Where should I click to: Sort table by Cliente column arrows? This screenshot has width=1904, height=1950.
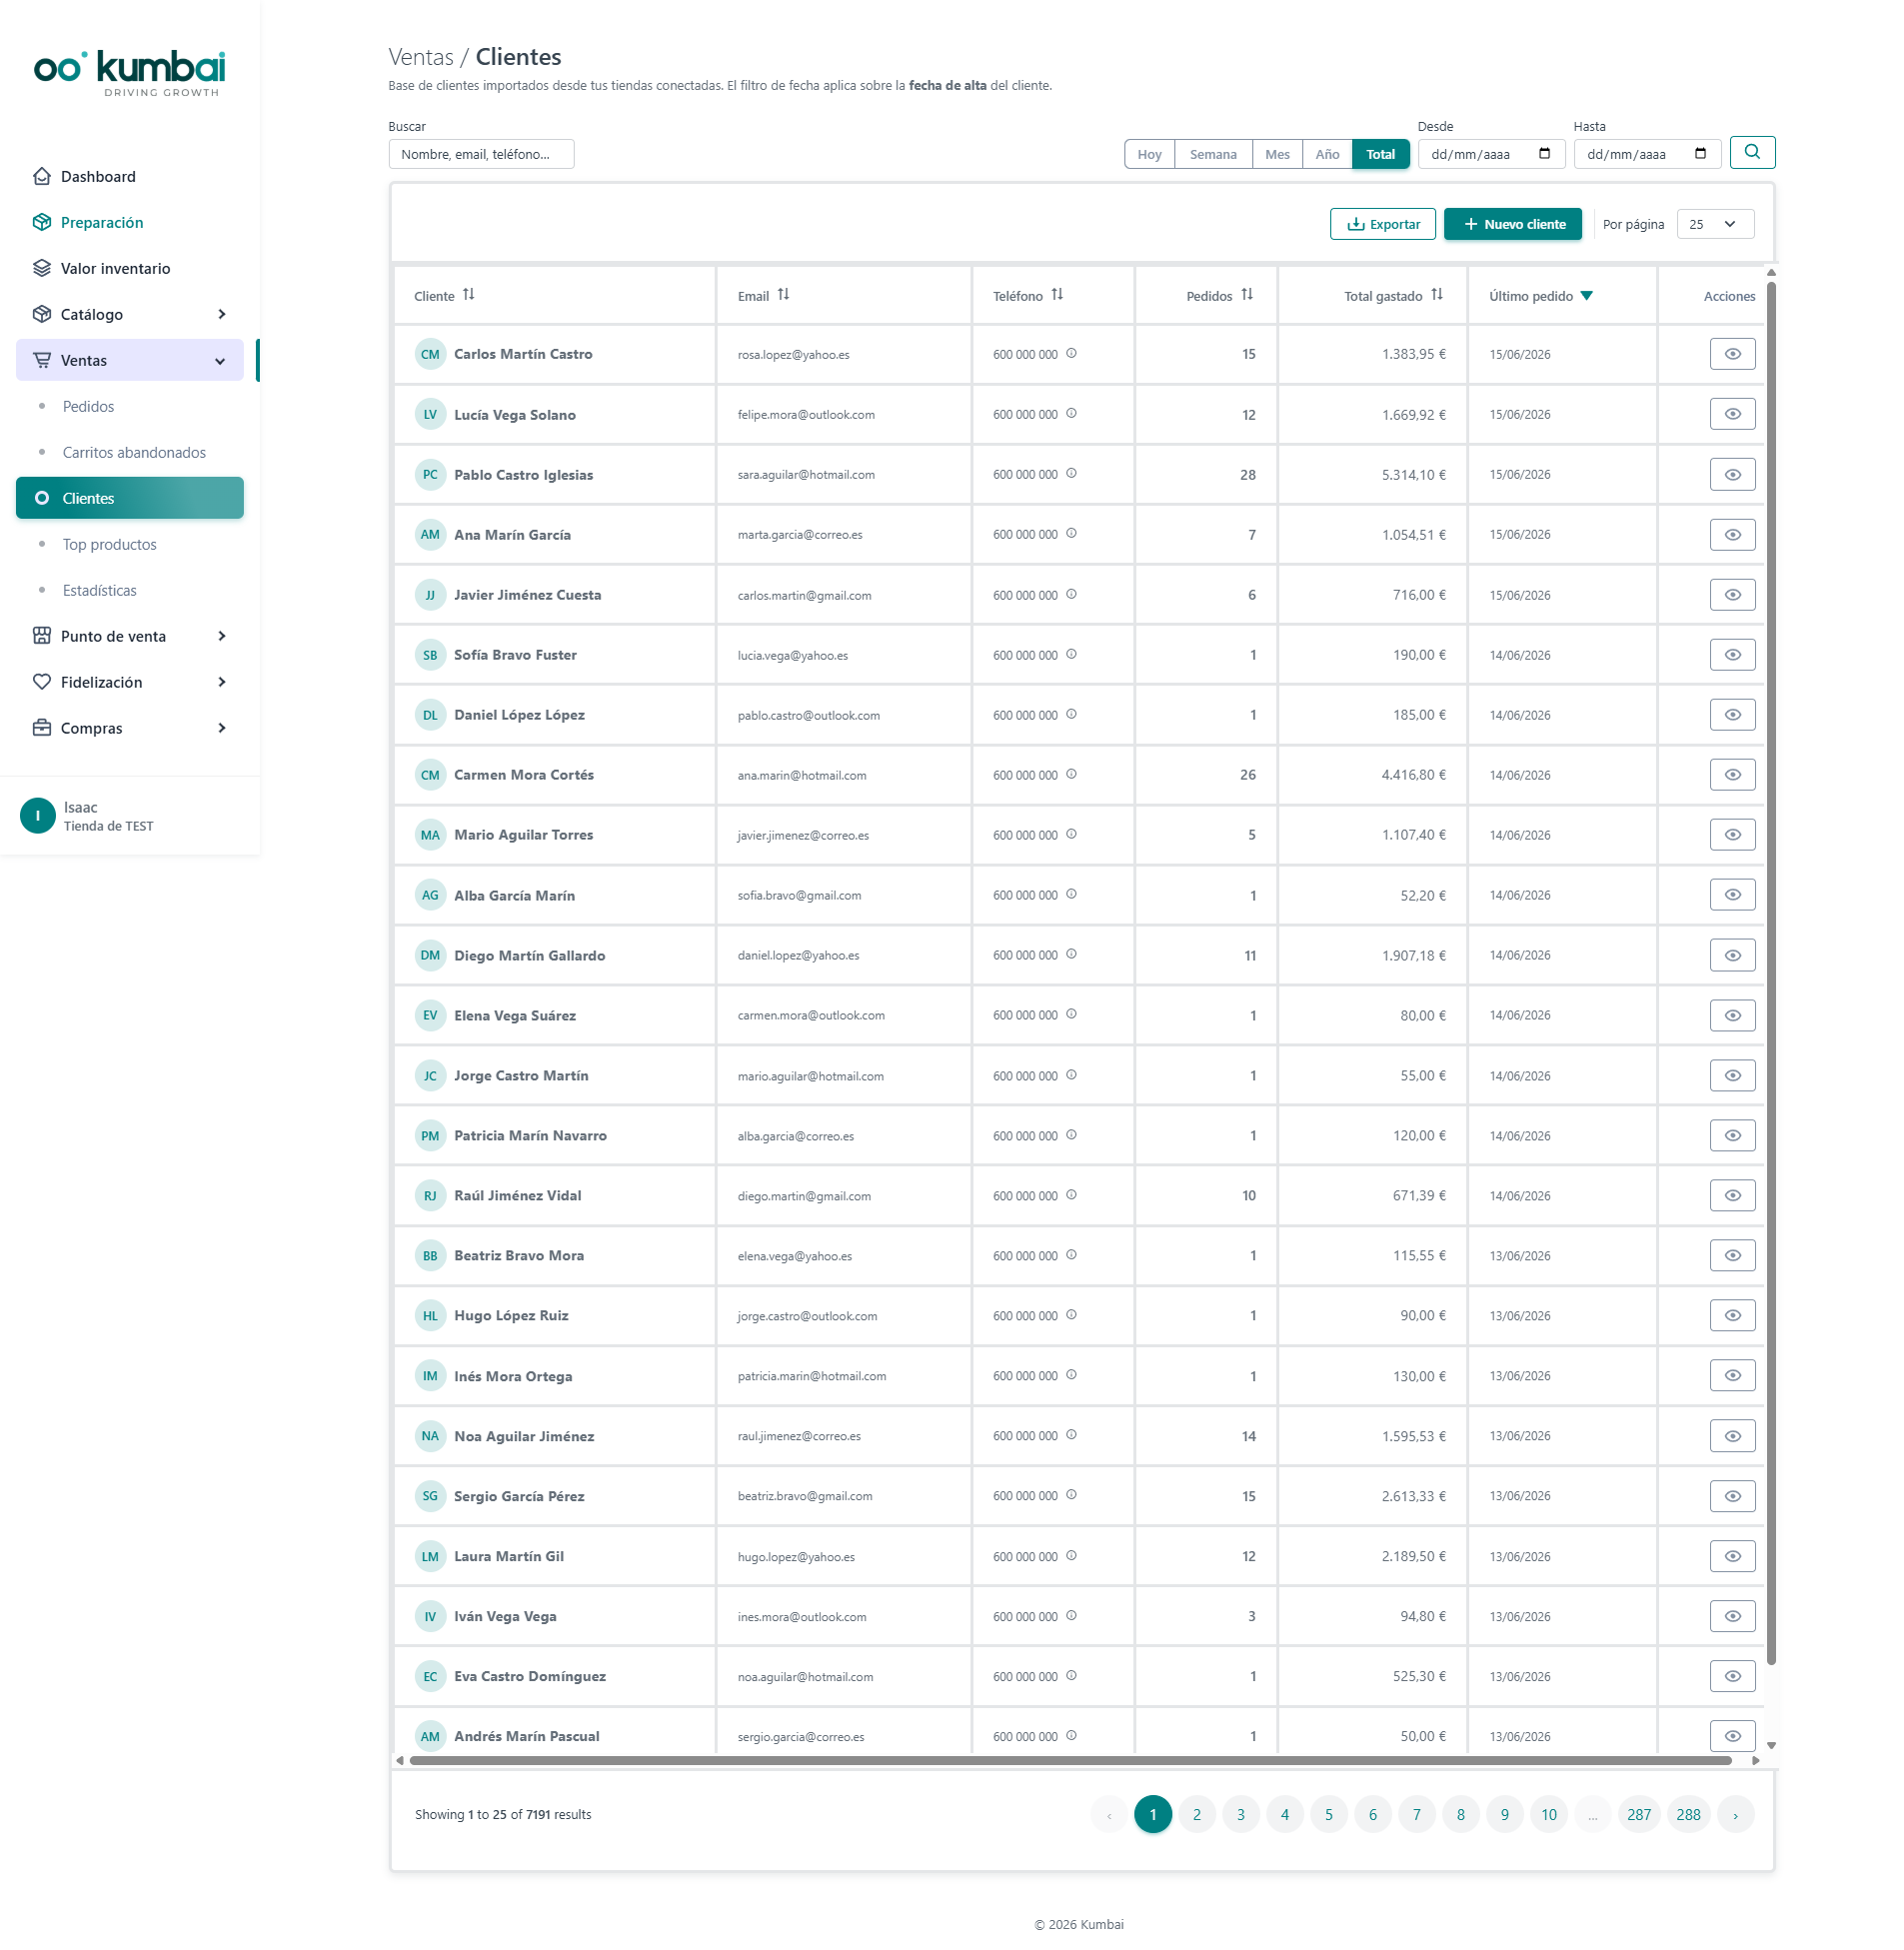click(469, 295)
